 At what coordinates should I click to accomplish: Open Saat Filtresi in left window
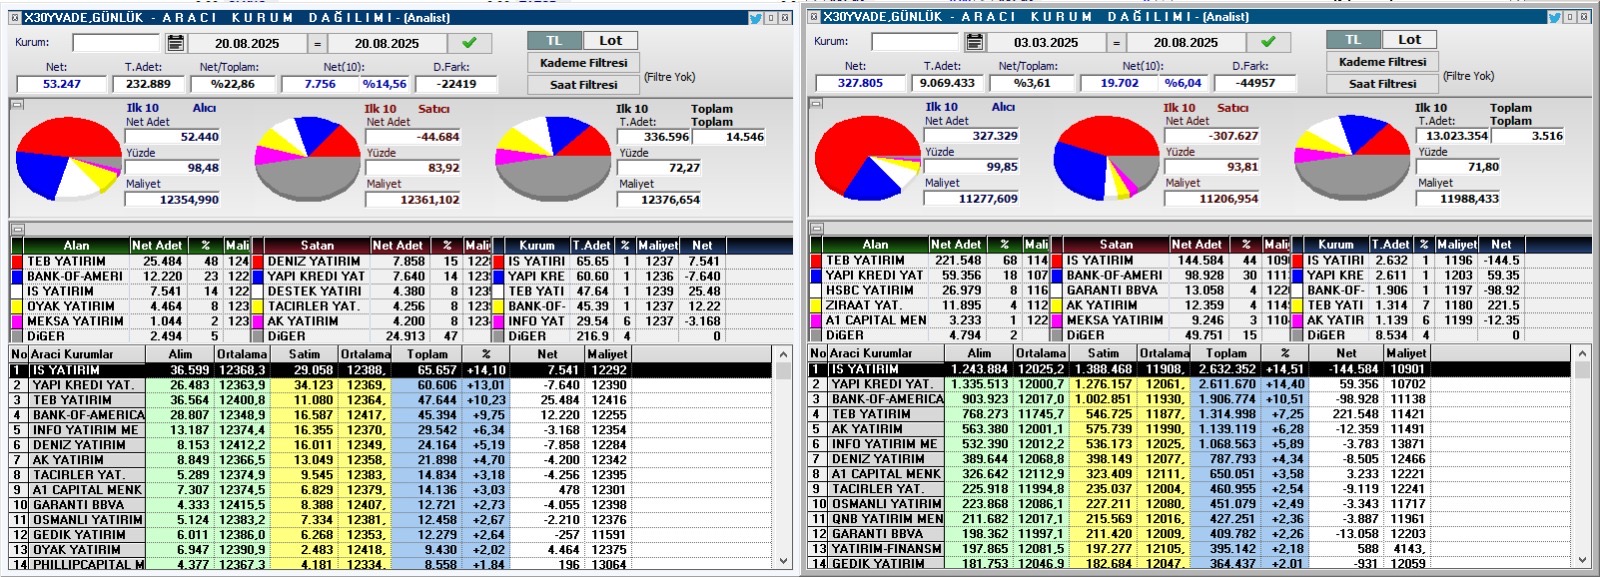click(x=583, y=84)
